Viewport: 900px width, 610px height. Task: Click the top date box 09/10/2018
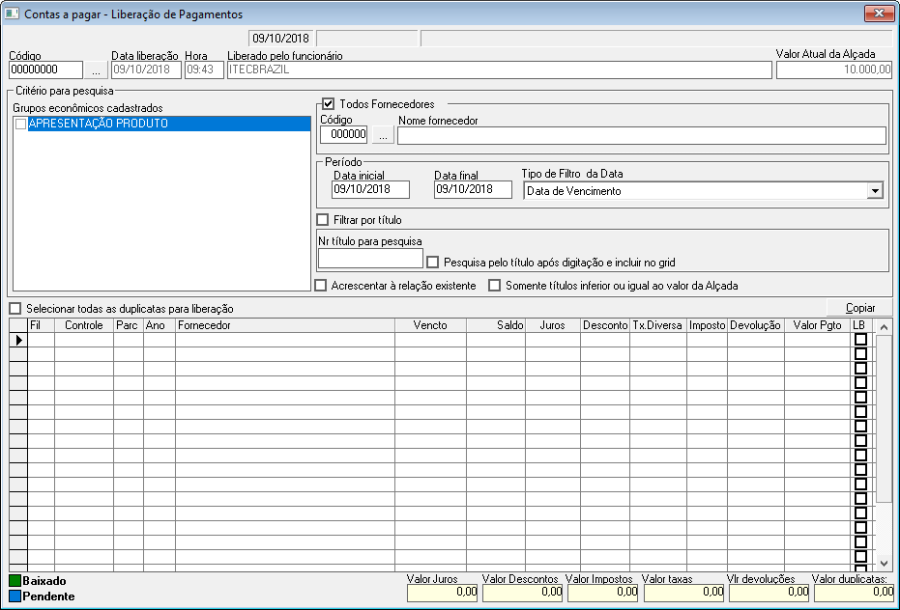point(281,38)
